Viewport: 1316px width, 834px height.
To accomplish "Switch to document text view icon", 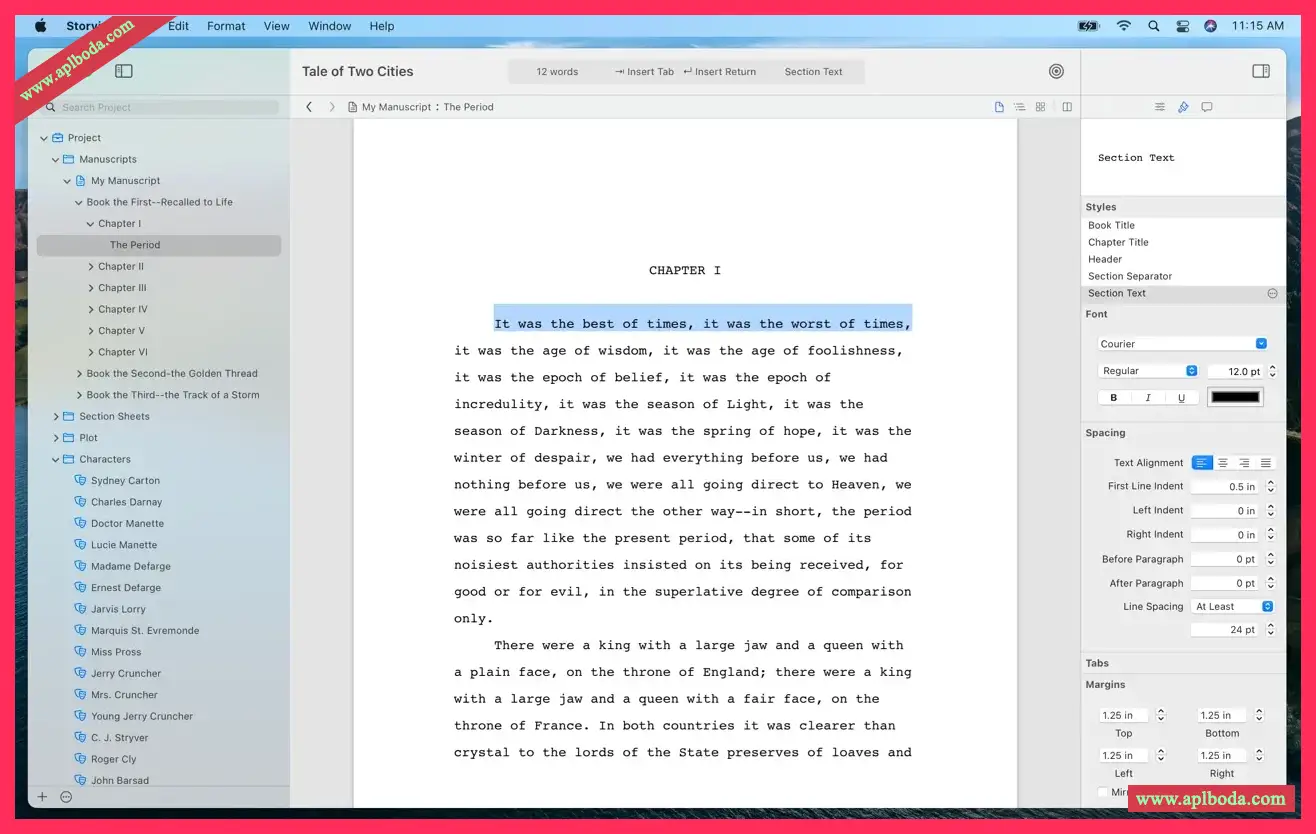I will coord(999,107).
